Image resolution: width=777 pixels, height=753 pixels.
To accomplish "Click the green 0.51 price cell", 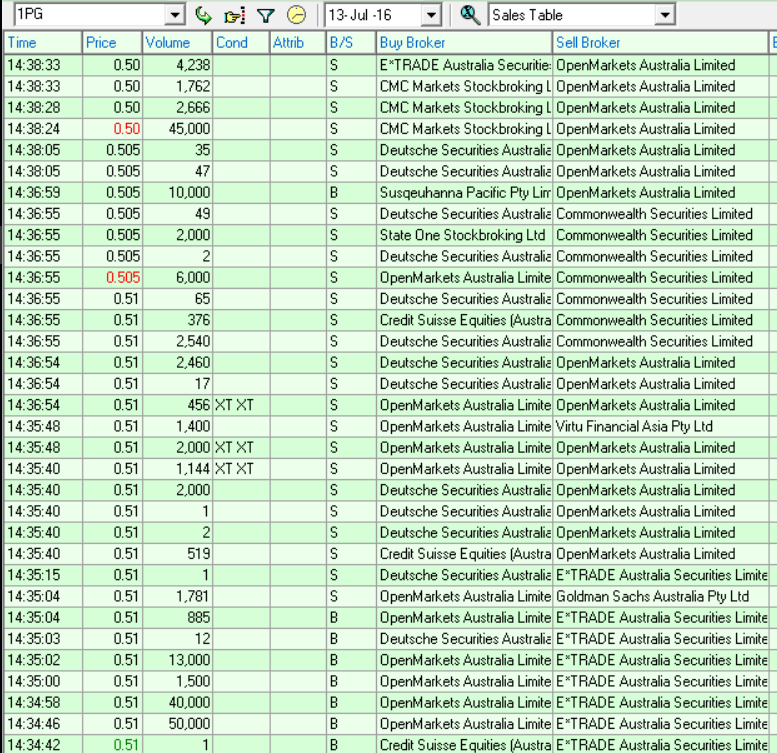I will pyautogui.click(x=112, y=745).
